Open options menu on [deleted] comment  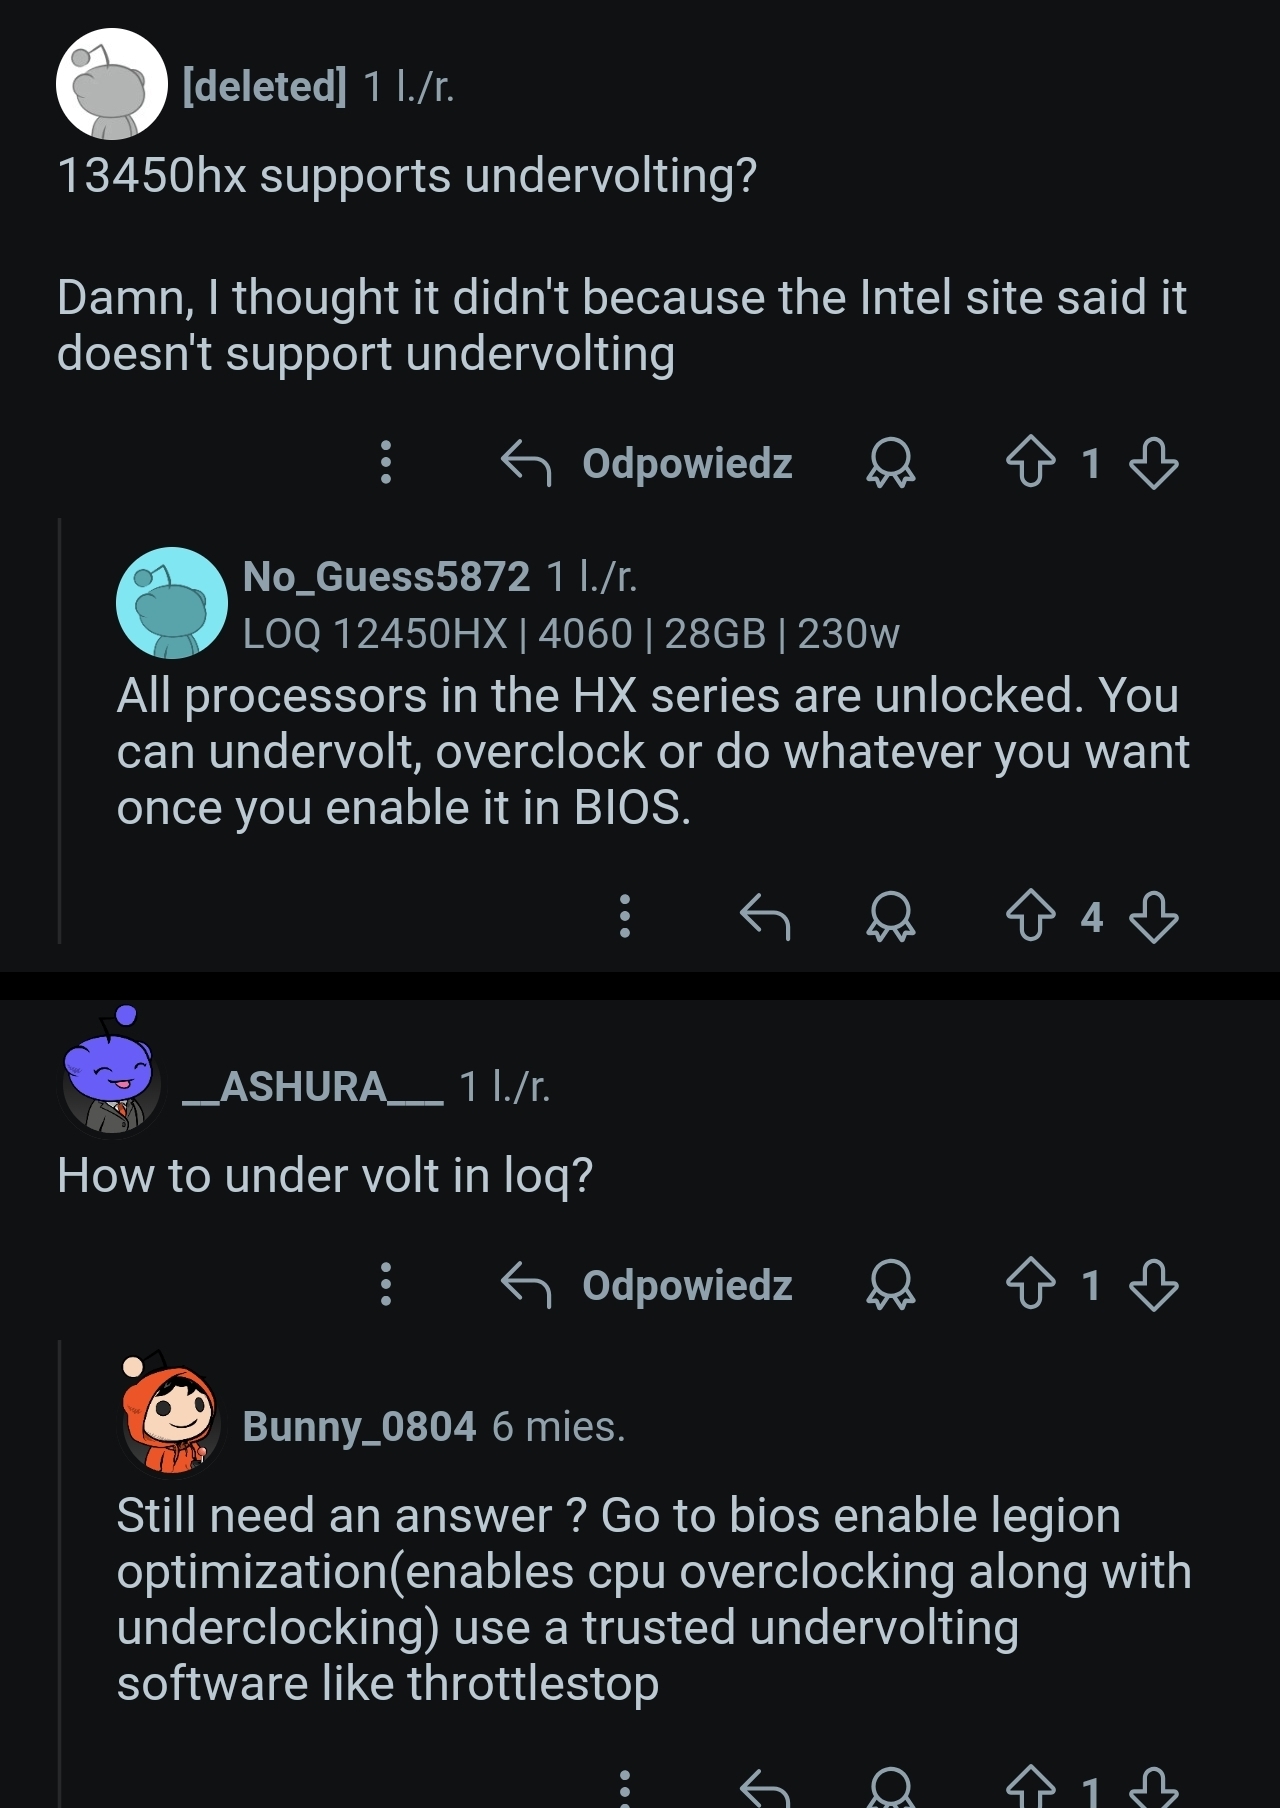pyautogui.click(x=386, y=463)
